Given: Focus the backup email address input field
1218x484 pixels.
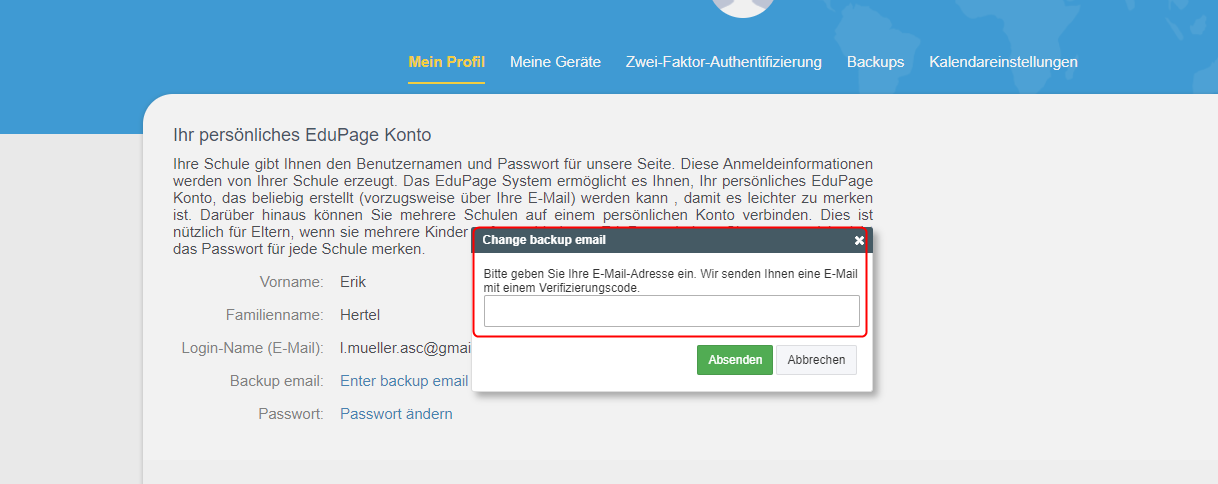Looking at the screenshot, I should coord(672,311).
